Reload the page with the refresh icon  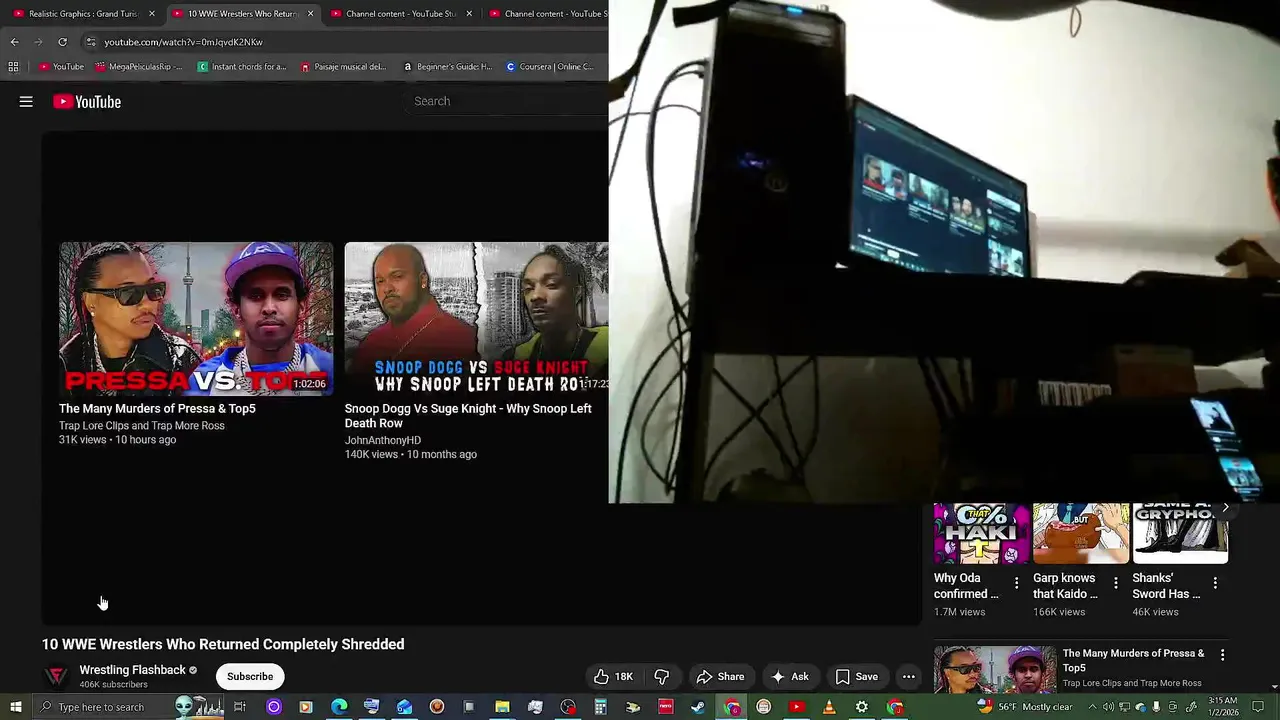(62, 42)
